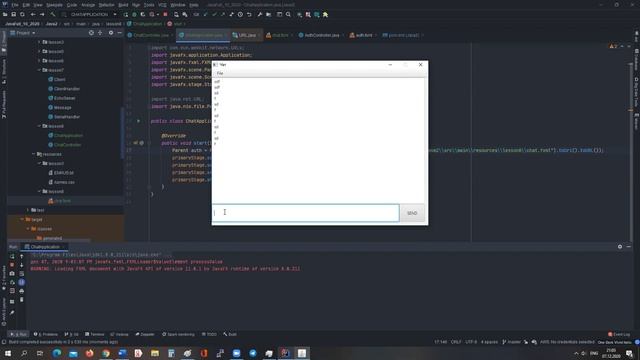The image size is (640, 360).
Task: Toggle the pin tab icon in Run panel
Action: (12, 312)
